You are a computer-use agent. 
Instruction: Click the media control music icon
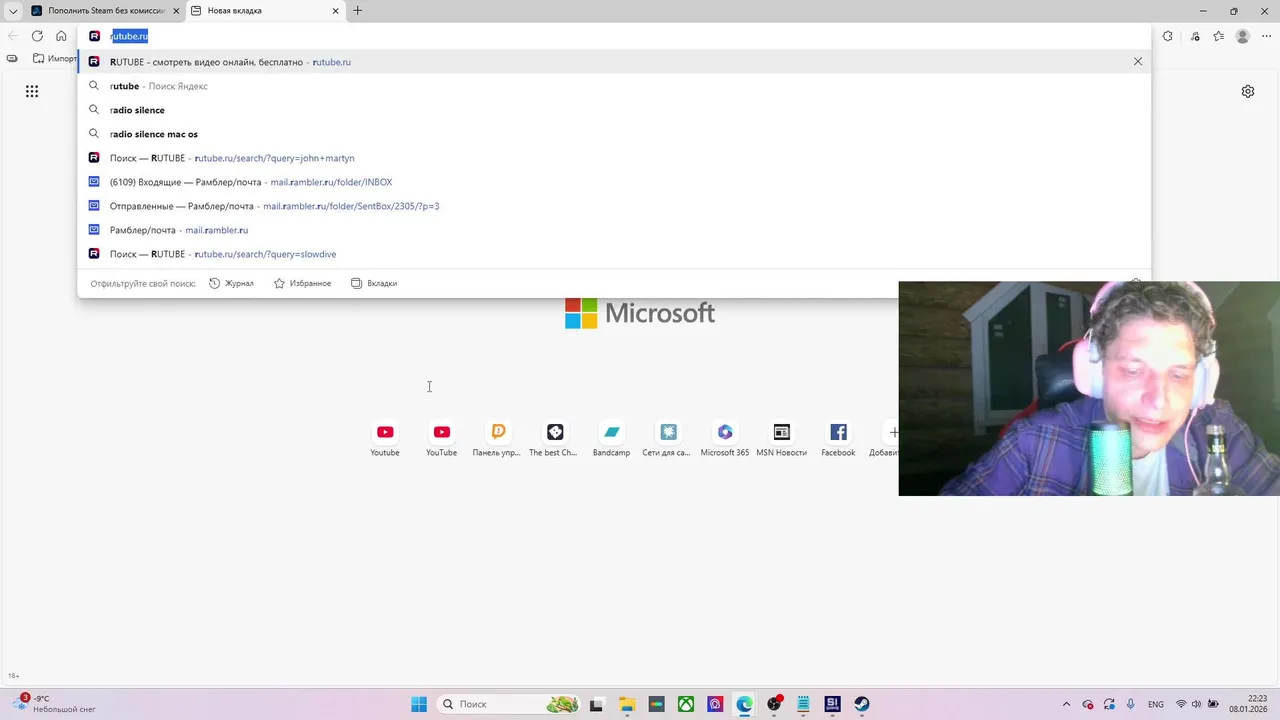[1195, 36]
